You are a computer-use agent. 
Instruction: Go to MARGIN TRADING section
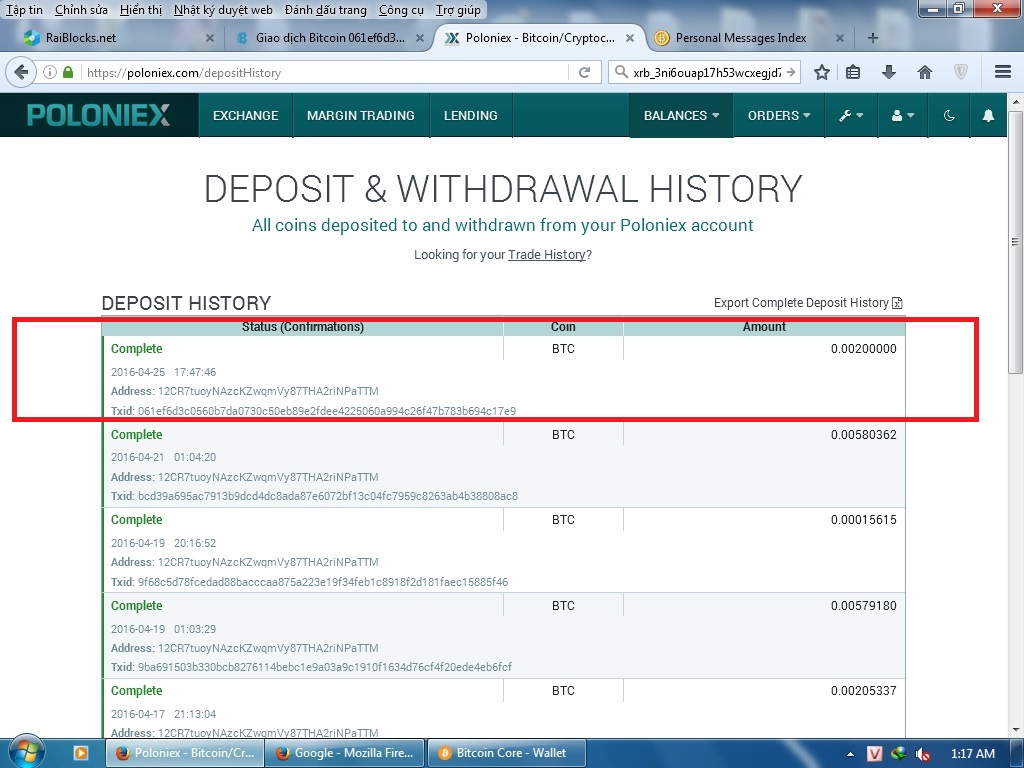click(360, 116)
